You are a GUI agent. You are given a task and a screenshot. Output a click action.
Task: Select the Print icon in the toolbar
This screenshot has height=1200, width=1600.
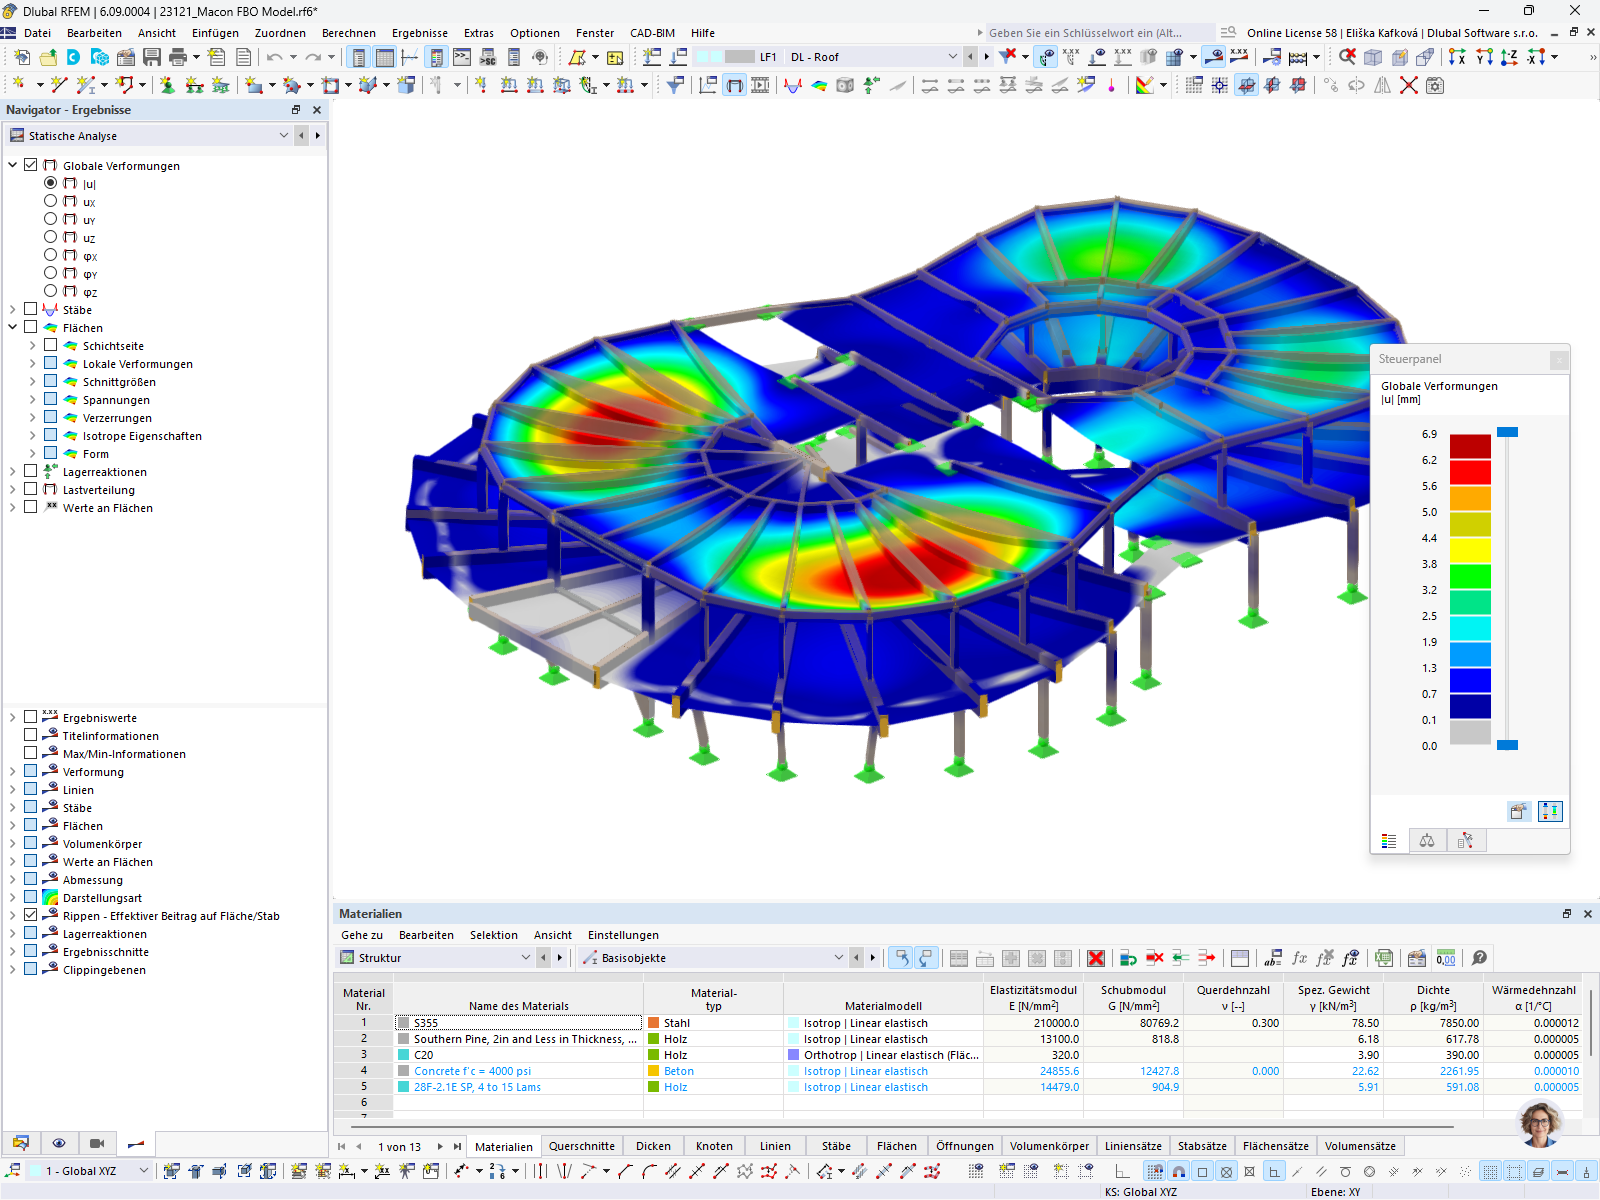(180, 57)
